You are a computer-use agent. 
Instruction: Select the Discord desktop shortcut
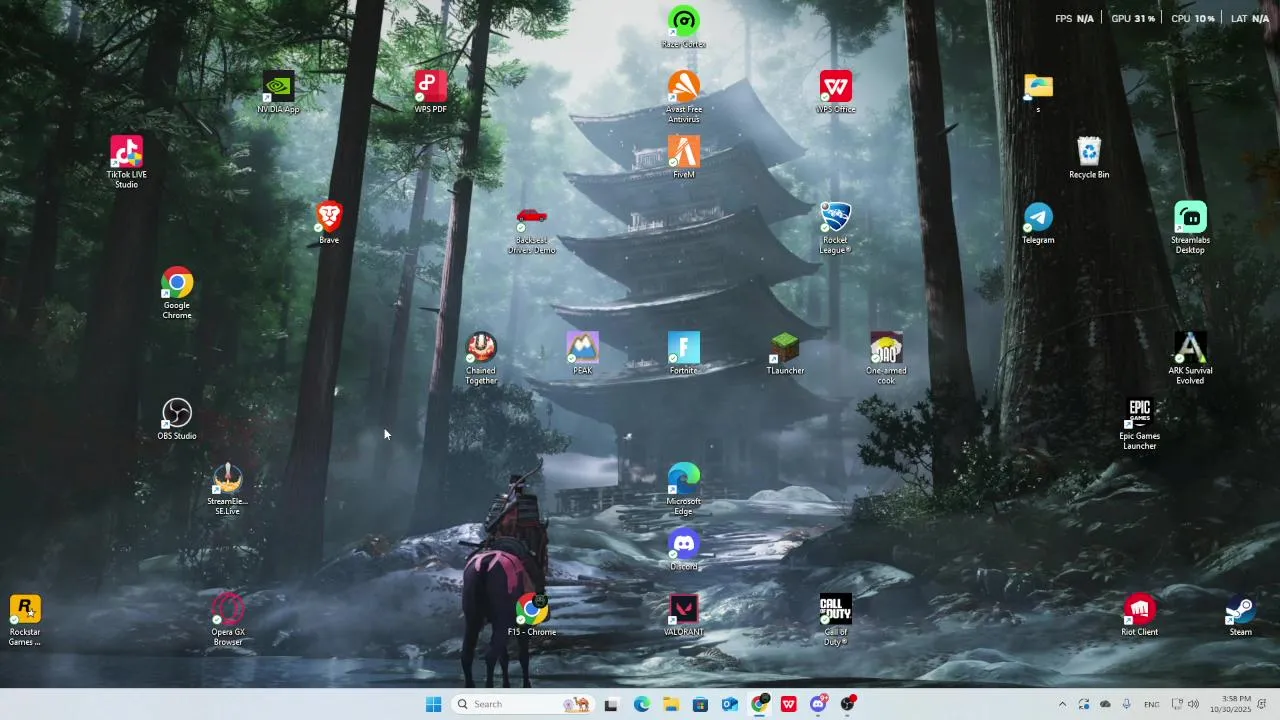(x=684, y=550)
